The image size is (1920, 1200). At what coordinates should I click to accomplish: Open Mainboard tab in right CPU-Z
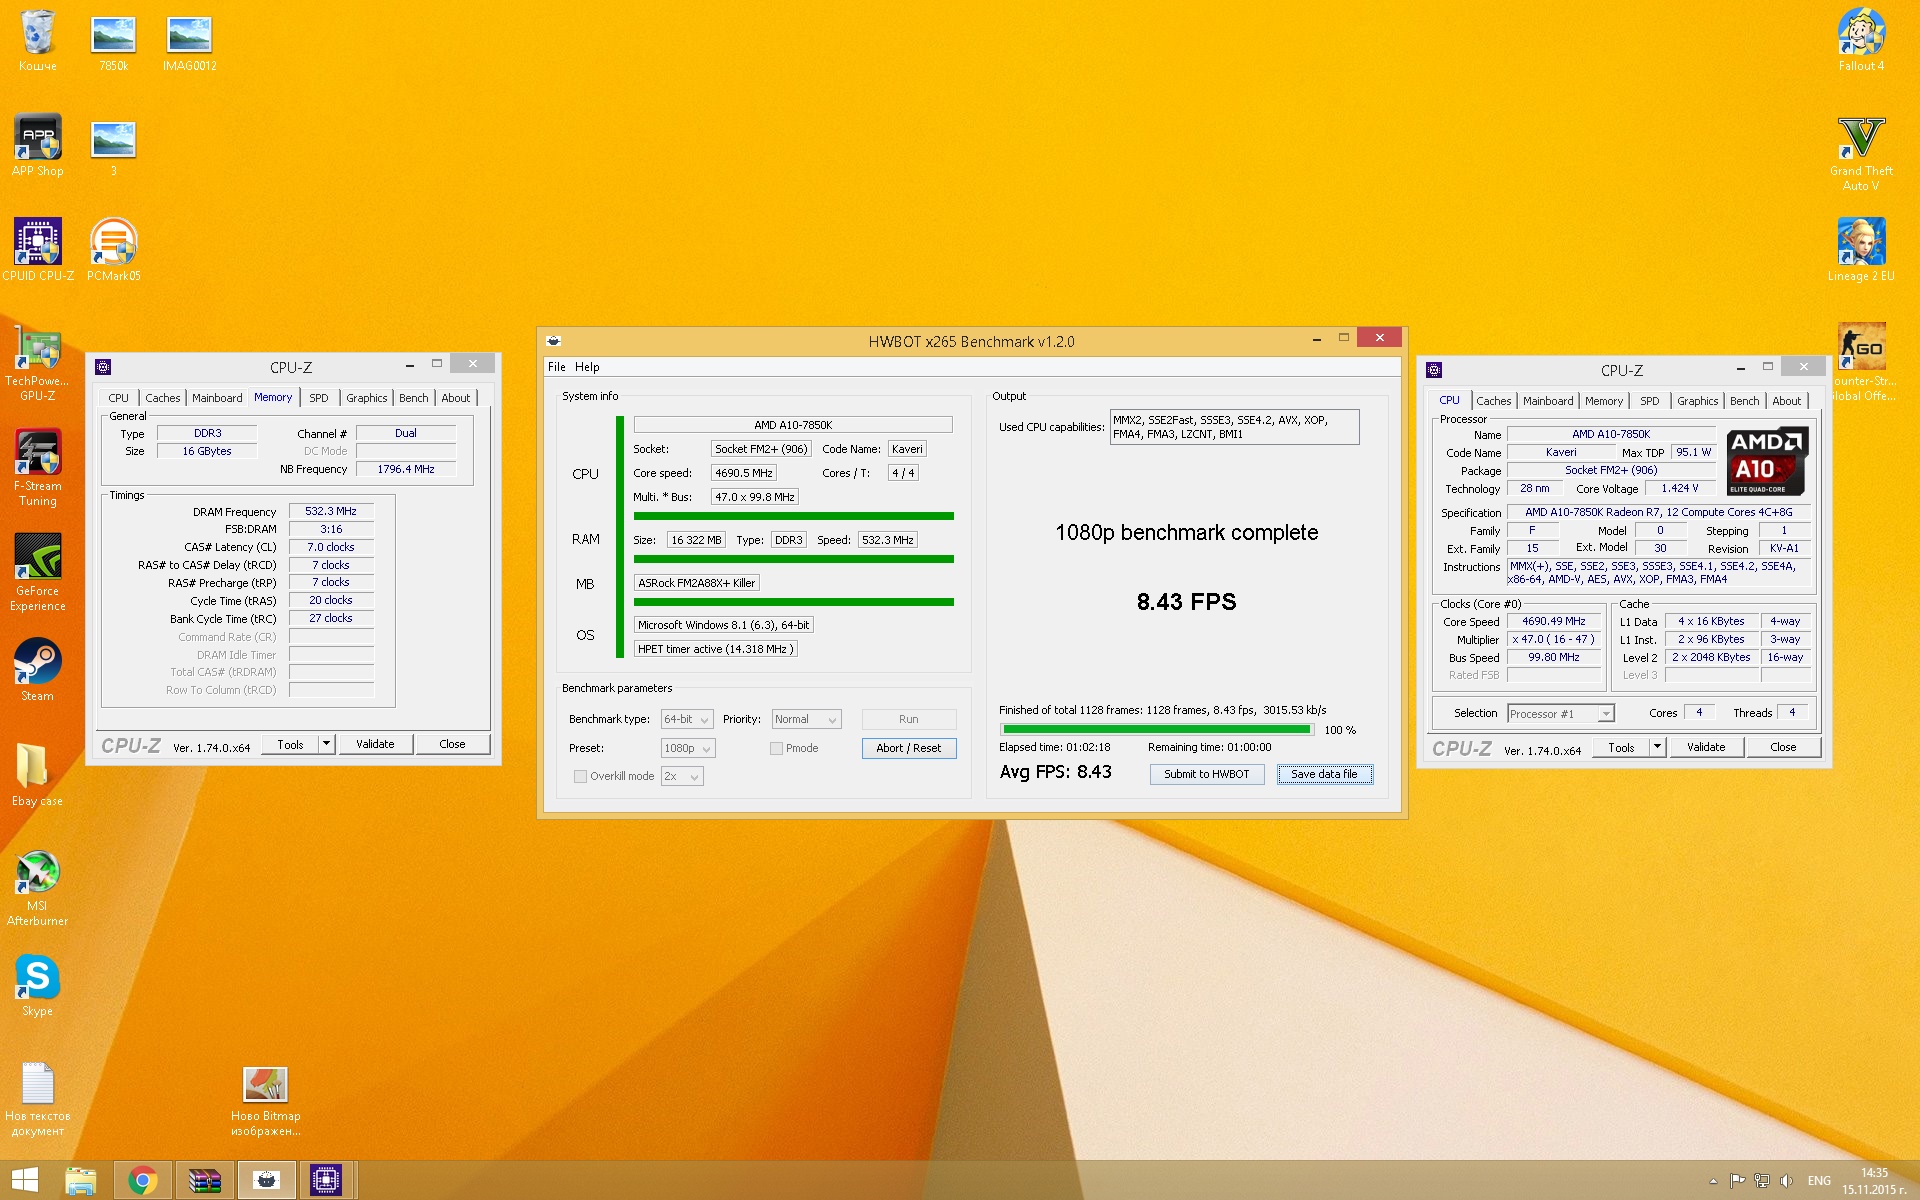click(1548, 401)
